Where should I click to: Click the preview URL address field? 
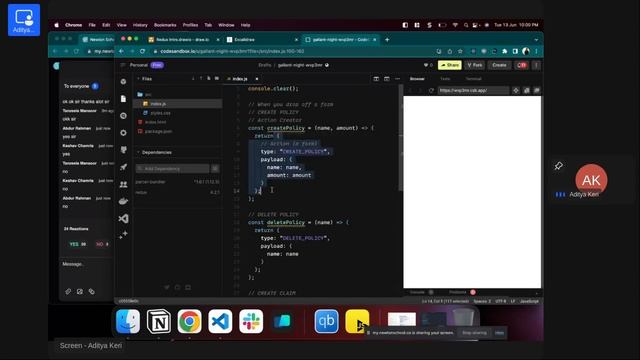point(473,90)
